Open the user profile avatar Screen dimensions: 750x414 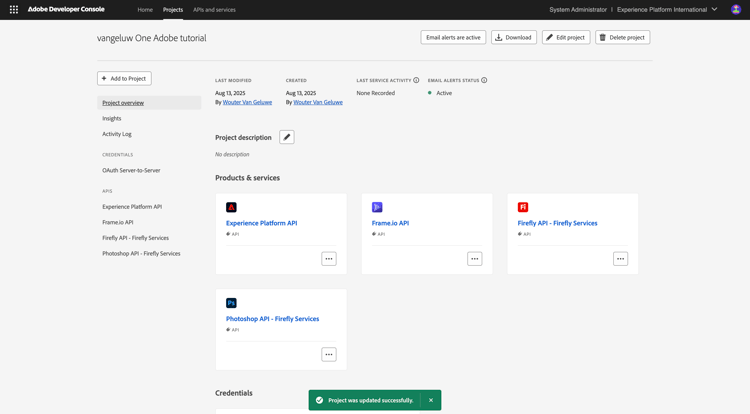click(x=736, y=10)
